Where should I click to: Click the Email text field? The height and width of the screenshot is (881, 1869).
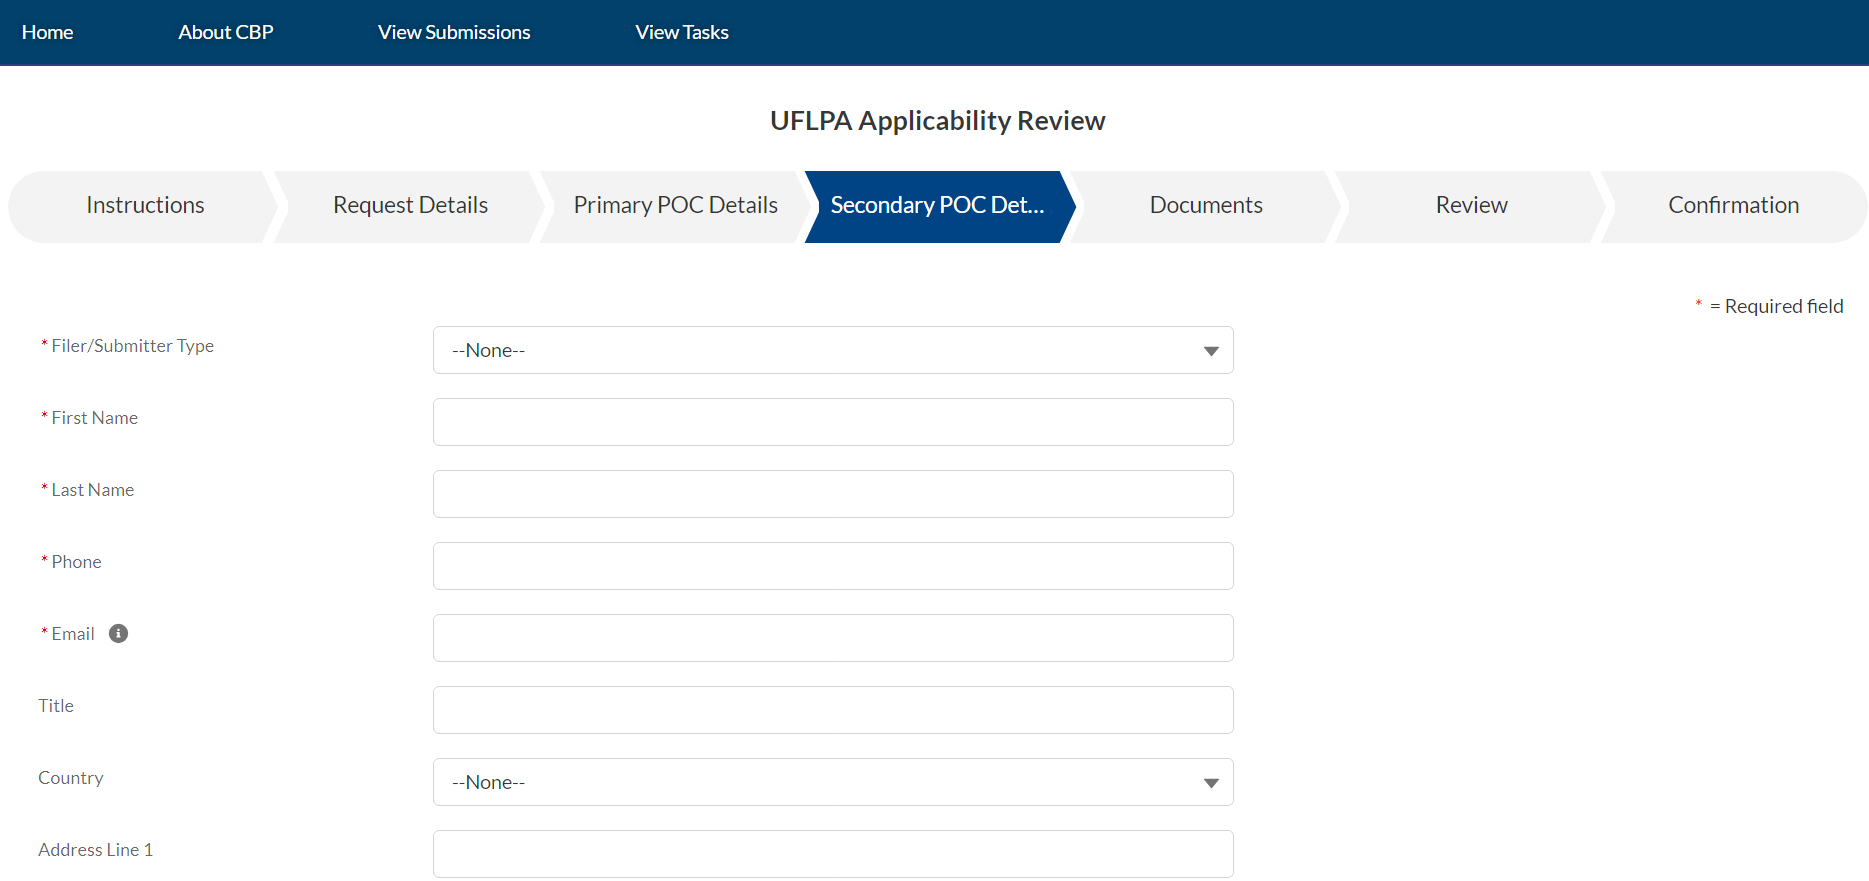click(832, 638)
